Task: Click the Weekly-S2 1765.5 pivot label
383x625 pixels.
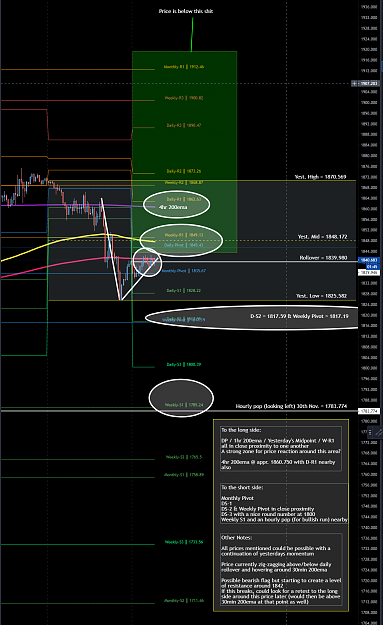Action: [184, 457]
